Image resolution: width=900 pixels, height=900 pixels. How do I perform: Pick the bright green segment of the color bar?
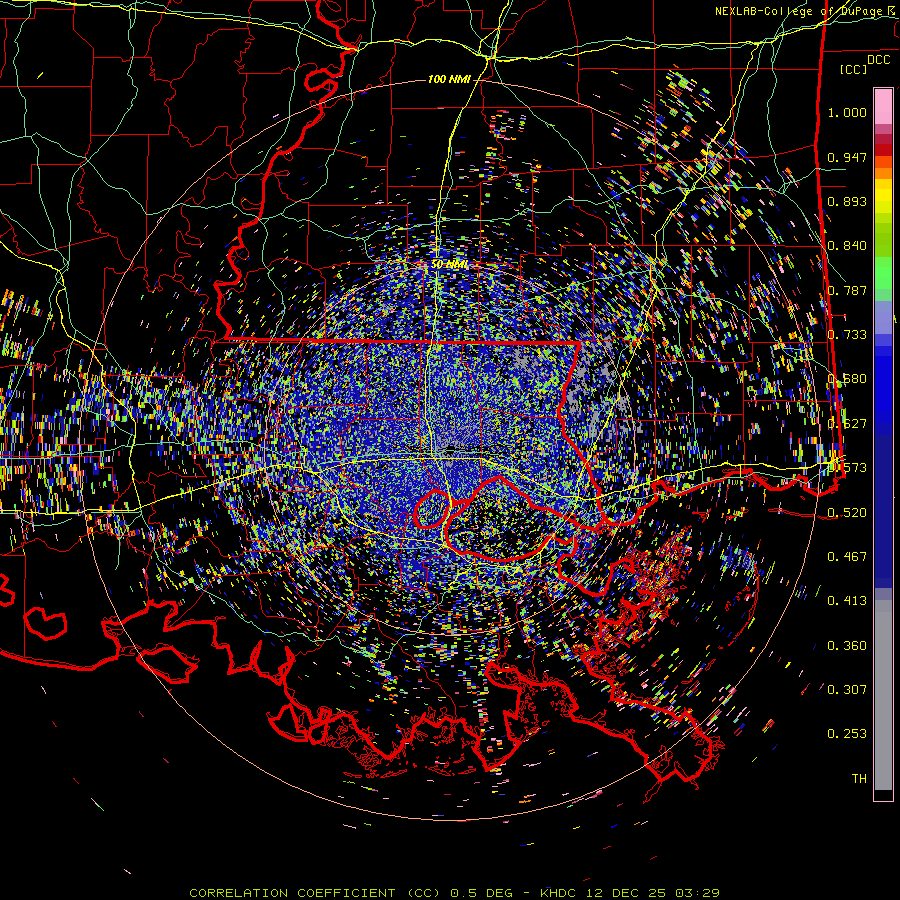tap(883, 273)
